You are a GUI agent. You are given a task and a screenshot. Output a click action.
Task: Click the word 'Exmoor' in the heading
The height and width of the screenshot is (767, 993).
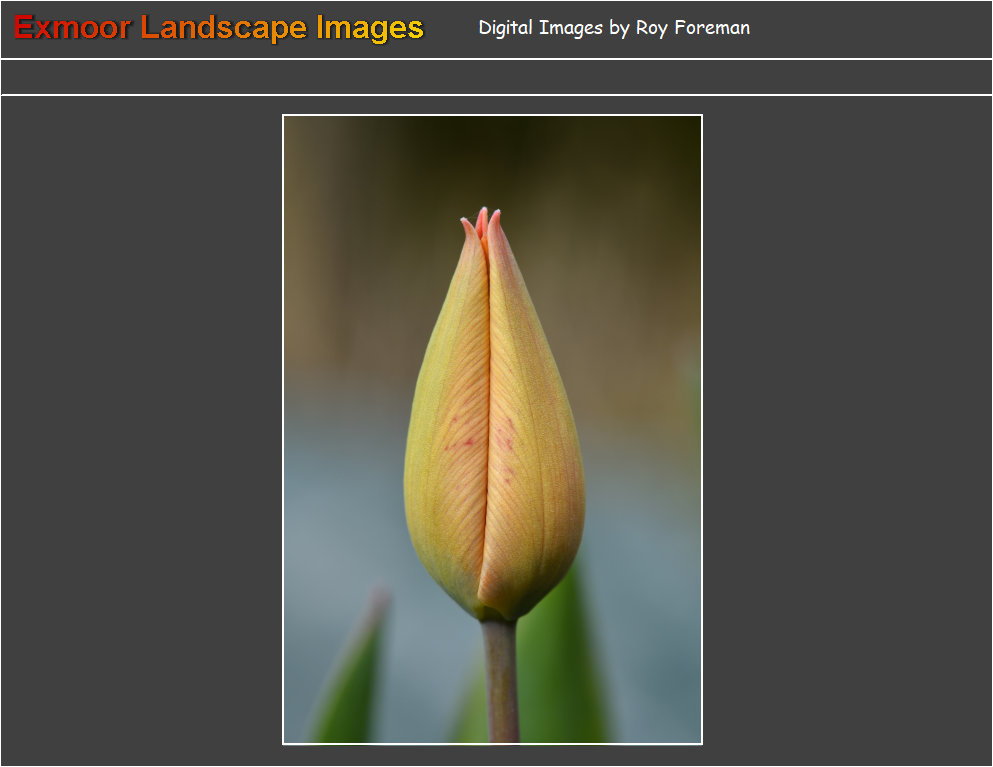click(72, 28)
